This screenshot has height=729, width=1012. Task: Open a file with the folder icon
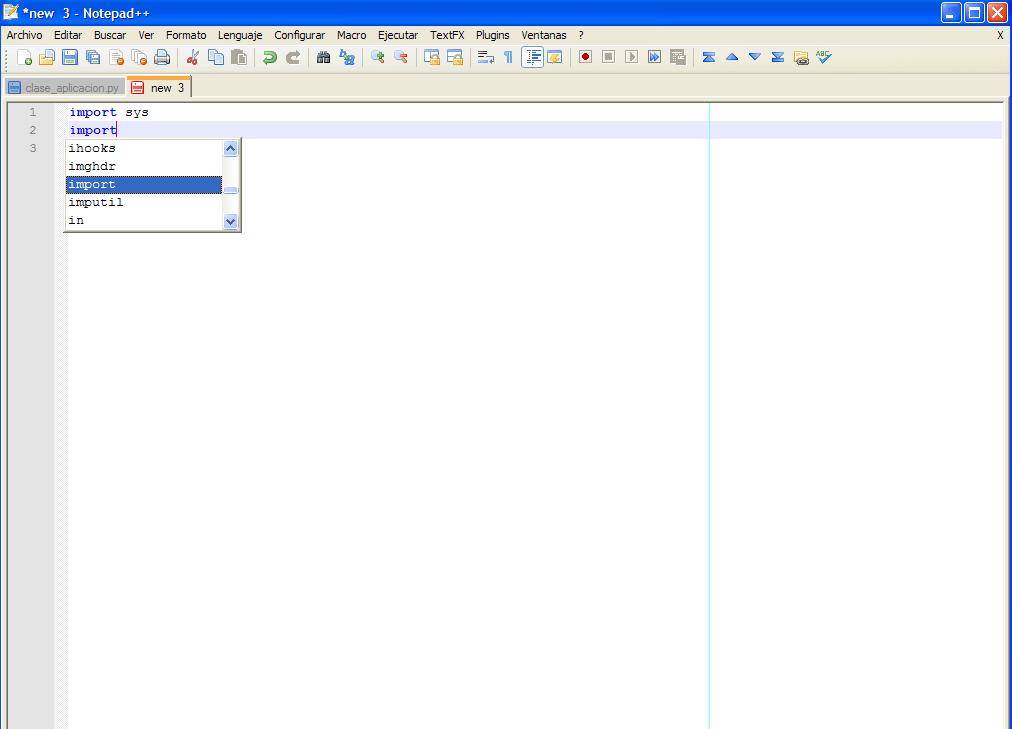46,57
